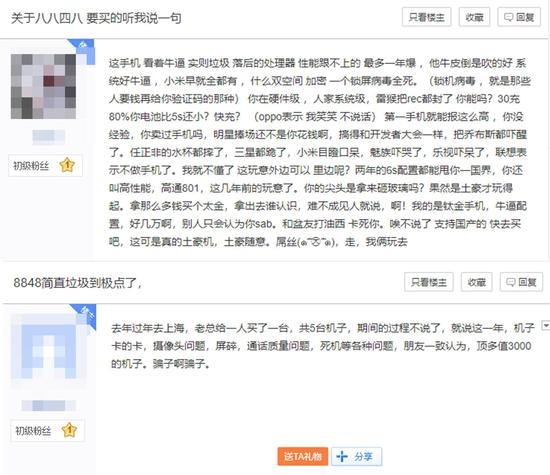Click the 初级粉丝 badge under the 关于八八四八 poster
This screenshot has height=475, width=550.
click(x=31, y=166)
